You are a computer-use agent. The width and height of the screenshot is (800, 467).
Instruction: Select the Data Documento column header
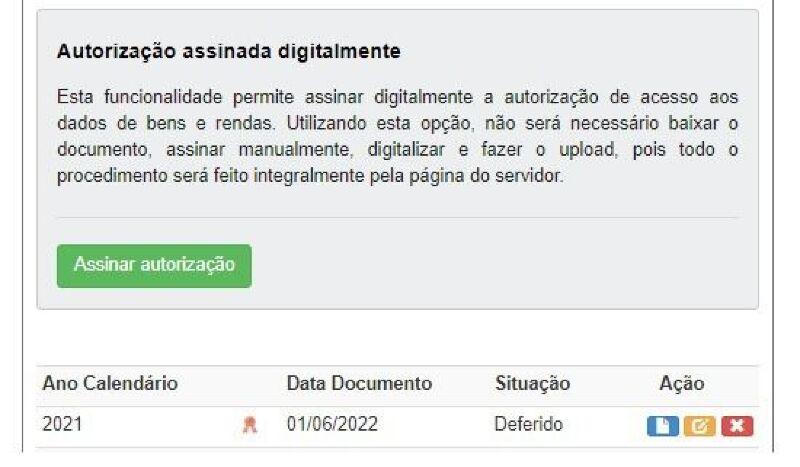point(359,383)
